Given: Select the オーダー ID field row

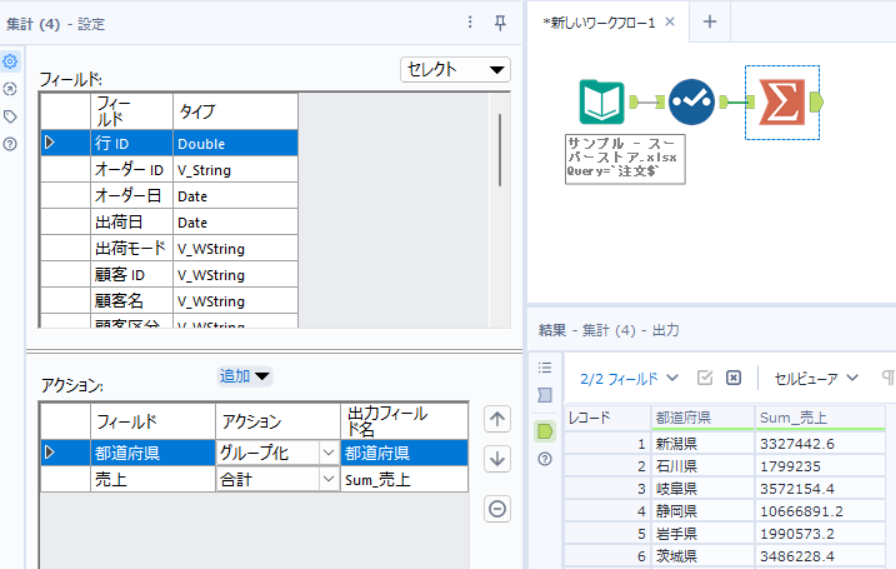Looking at the screenshot, I should point(169,170).
